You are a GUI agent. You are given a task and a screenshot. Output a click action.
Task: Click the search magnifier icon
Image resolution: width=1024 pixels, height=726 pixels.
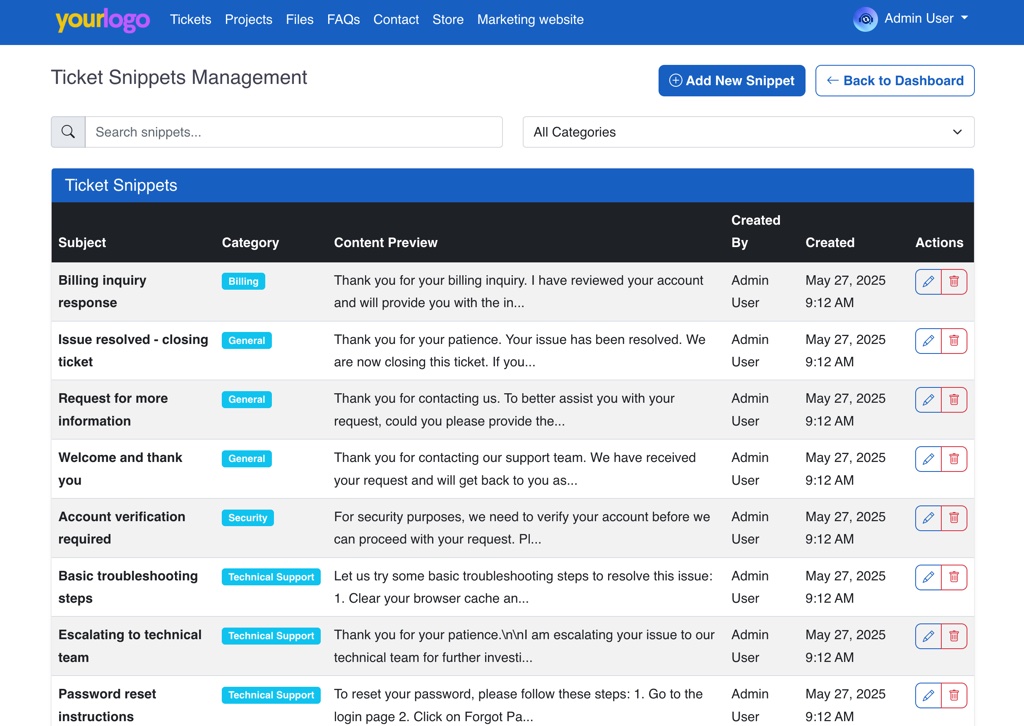tap(68, 132)
